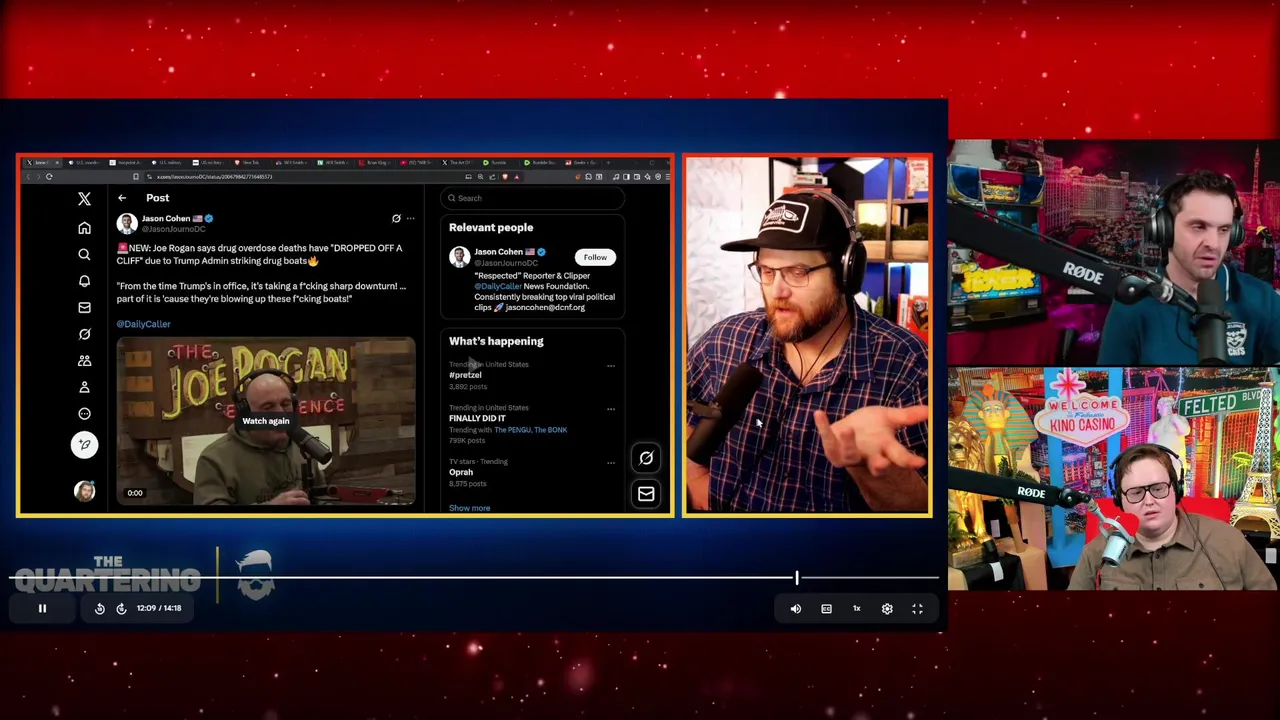
Task: Select the Kino Casino webcam feed
Action: point(1114,479)
